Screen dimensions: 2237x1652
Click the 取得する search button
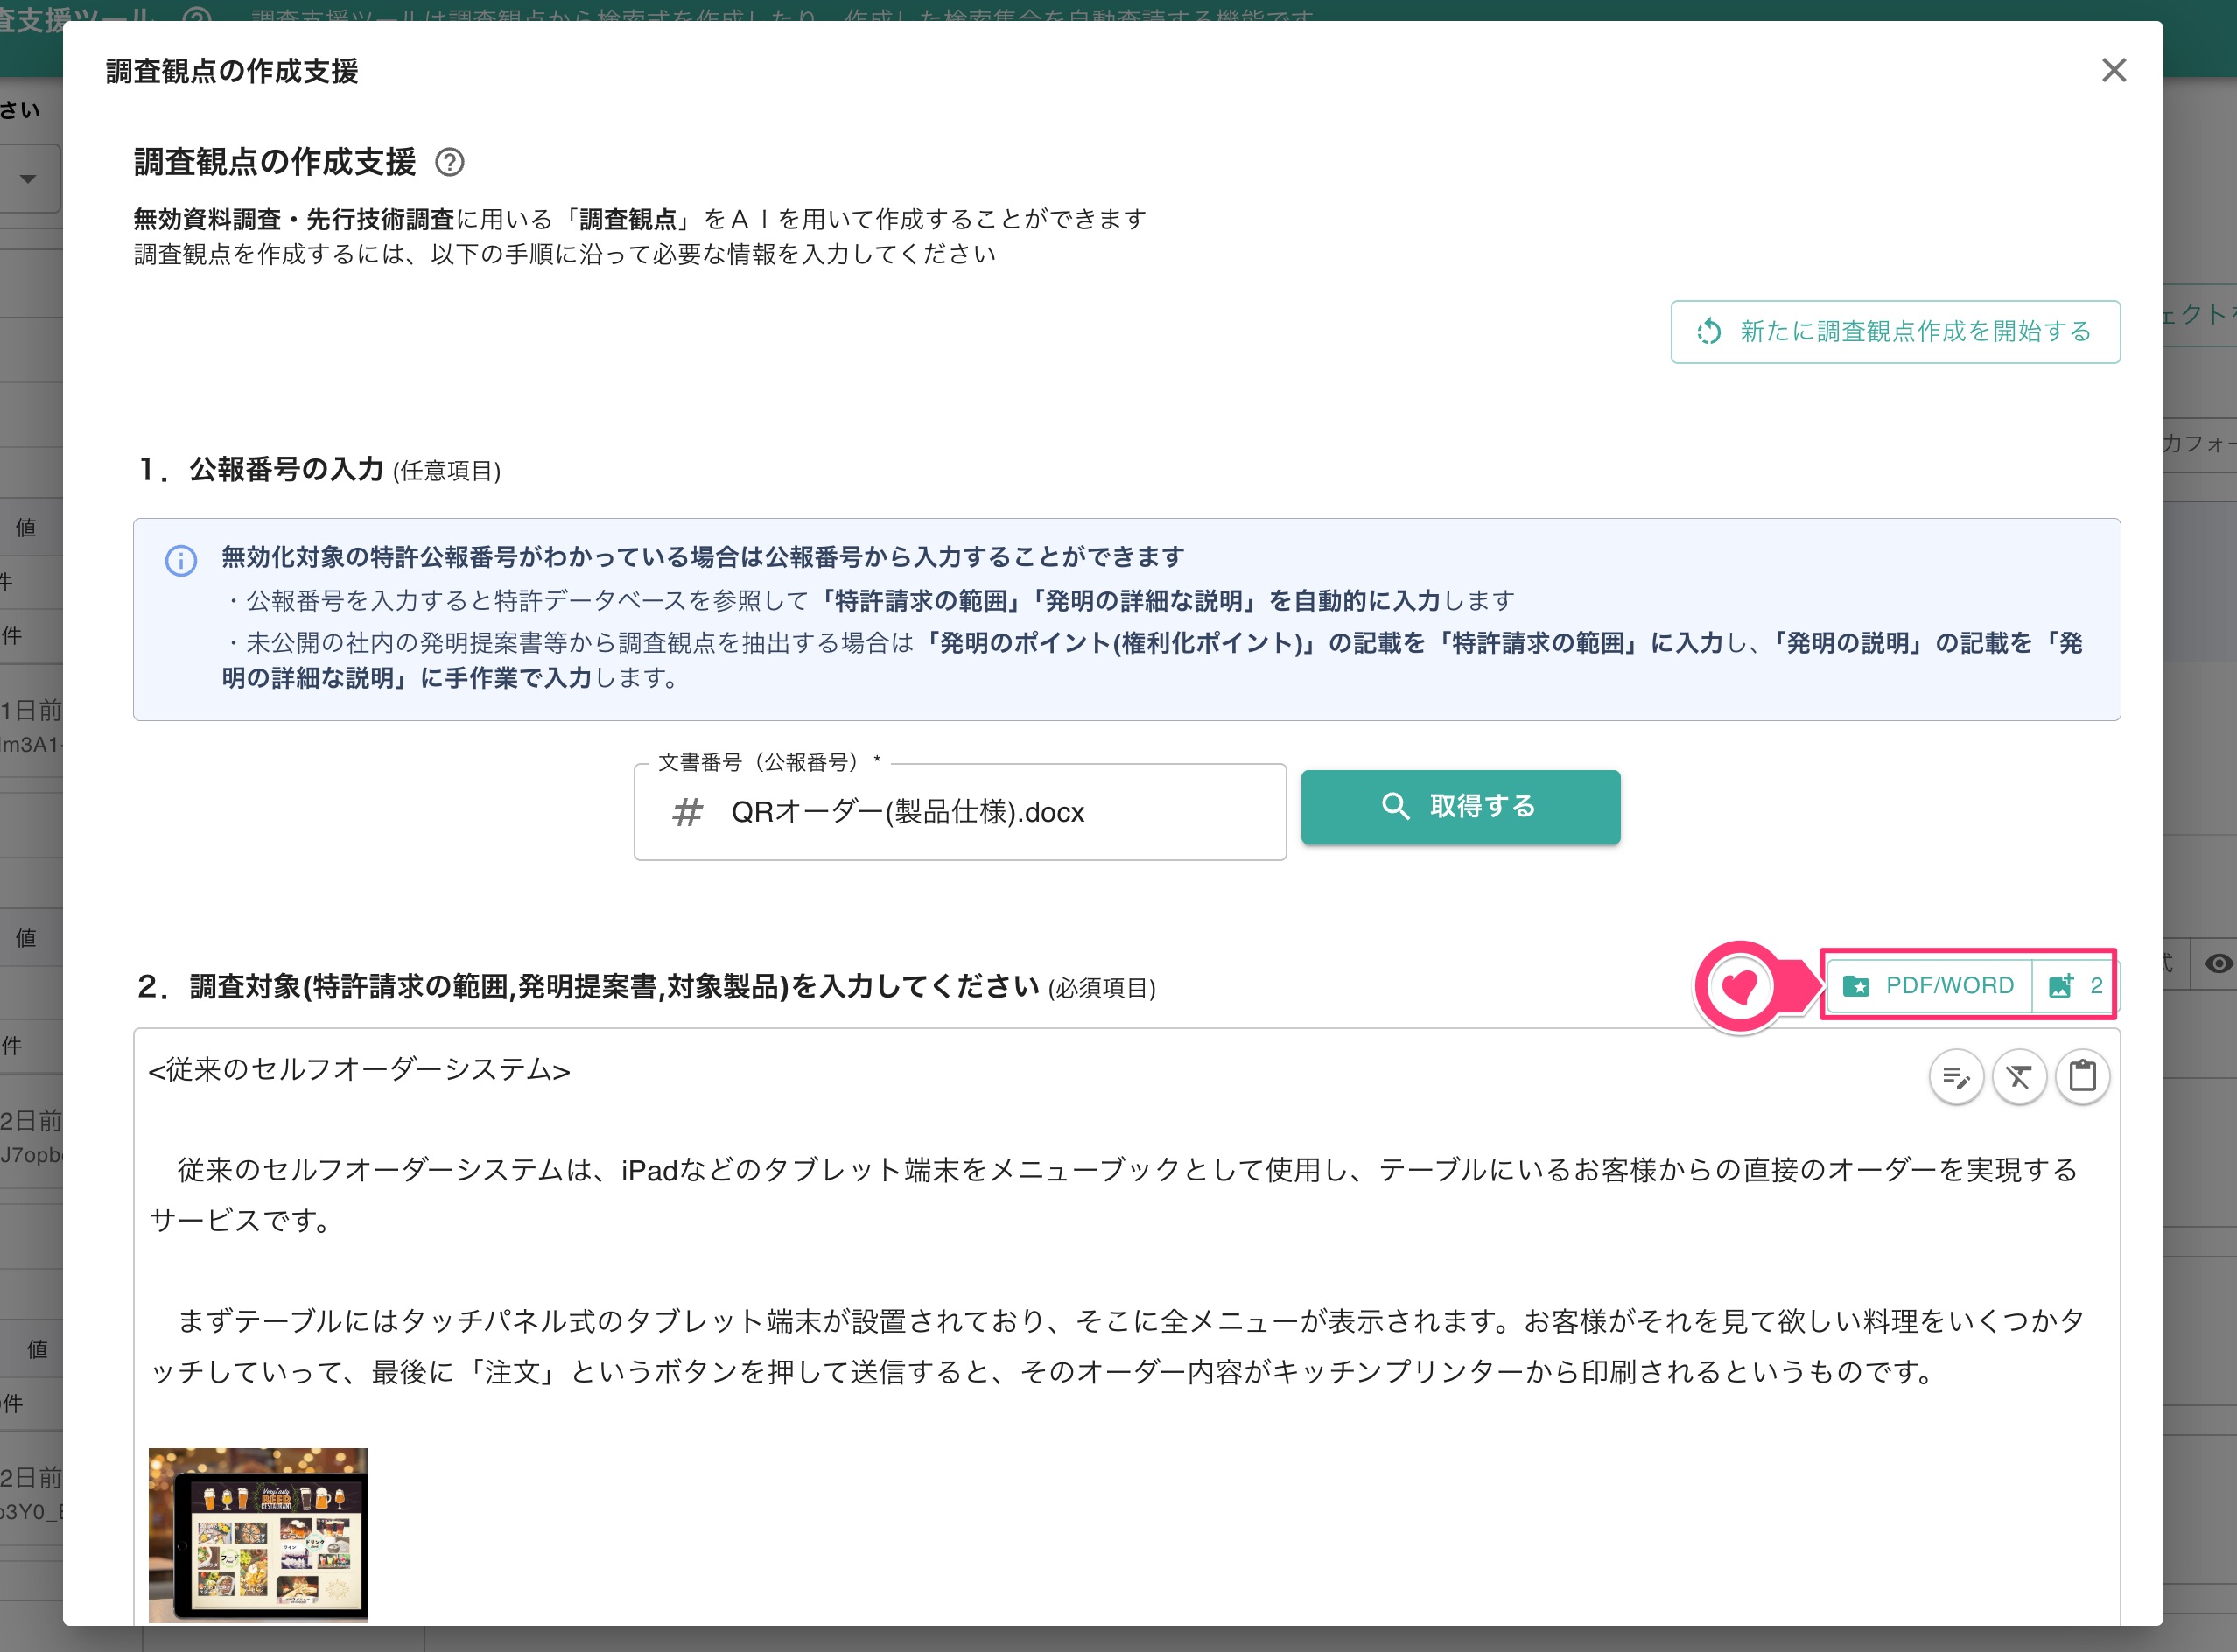[x=1460, y=806]
